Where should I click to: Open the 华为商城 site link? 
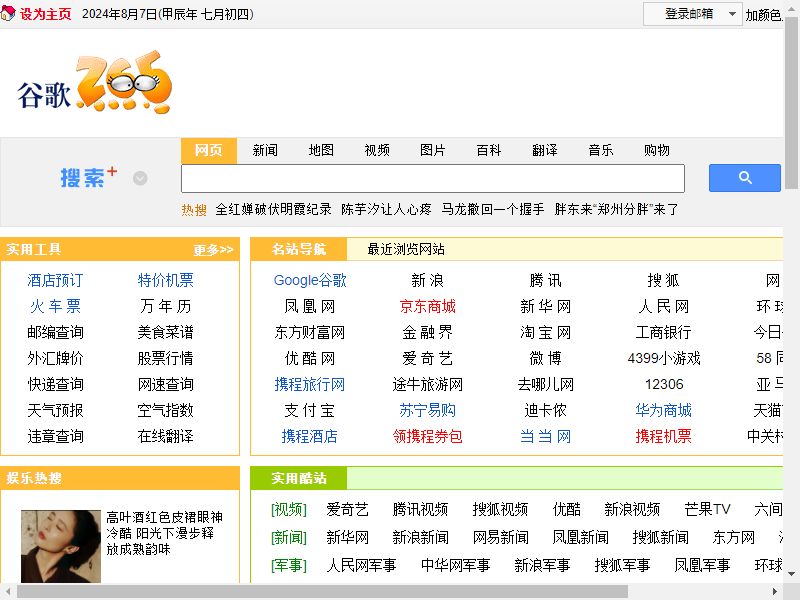click(663, 410)
